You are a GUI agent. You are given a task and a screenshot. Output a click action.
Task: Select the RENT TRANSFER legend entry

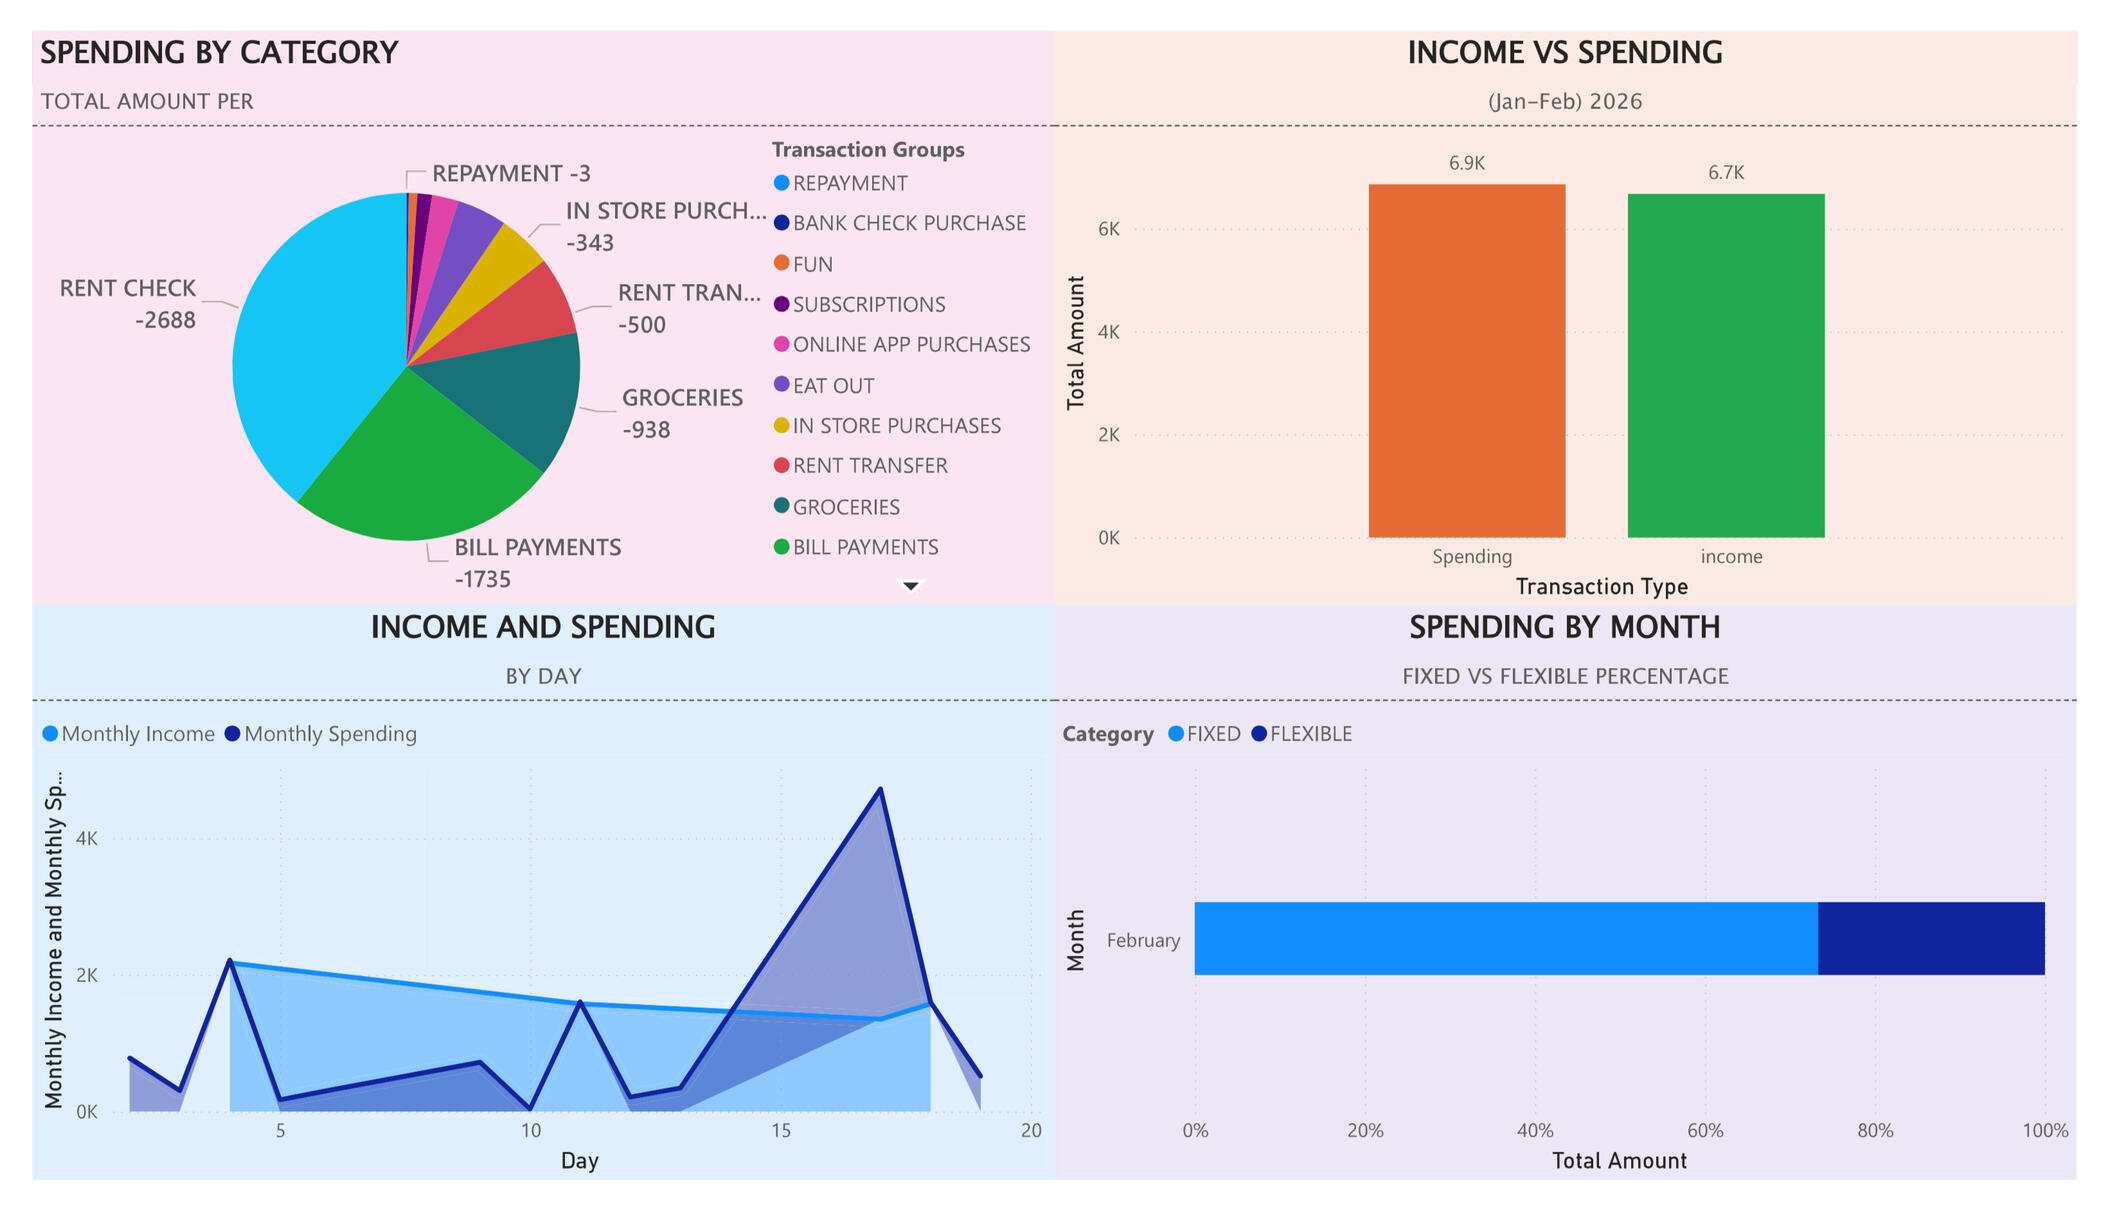[869, 465]
